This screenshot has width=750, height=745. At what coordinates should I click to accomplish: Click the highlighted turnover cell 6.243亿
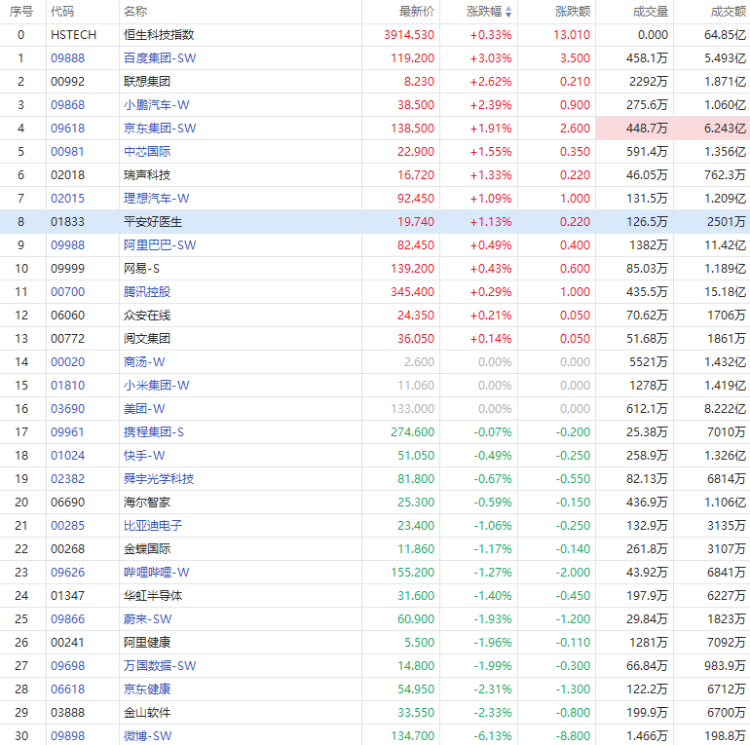pyautogui.click(x=712, y=128)
